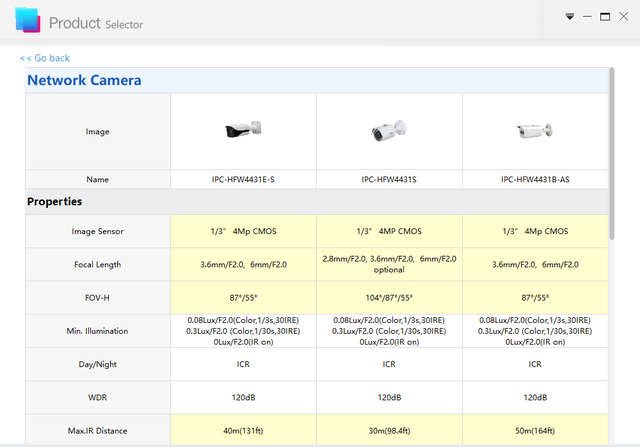Viewport: 640px width, 447px height.
Task: Click the Product Selector logo icon
Action: point(27,19)
